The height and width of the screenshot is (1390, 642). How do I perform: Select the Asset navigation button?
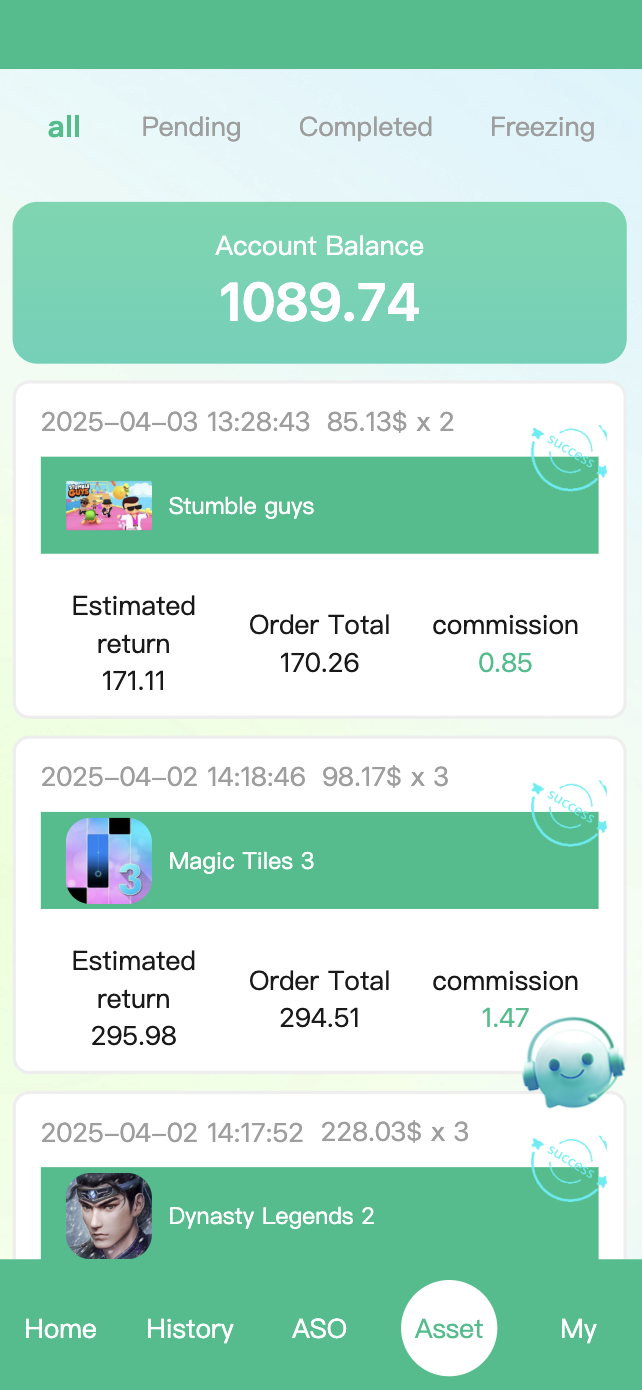point(449,1329)
